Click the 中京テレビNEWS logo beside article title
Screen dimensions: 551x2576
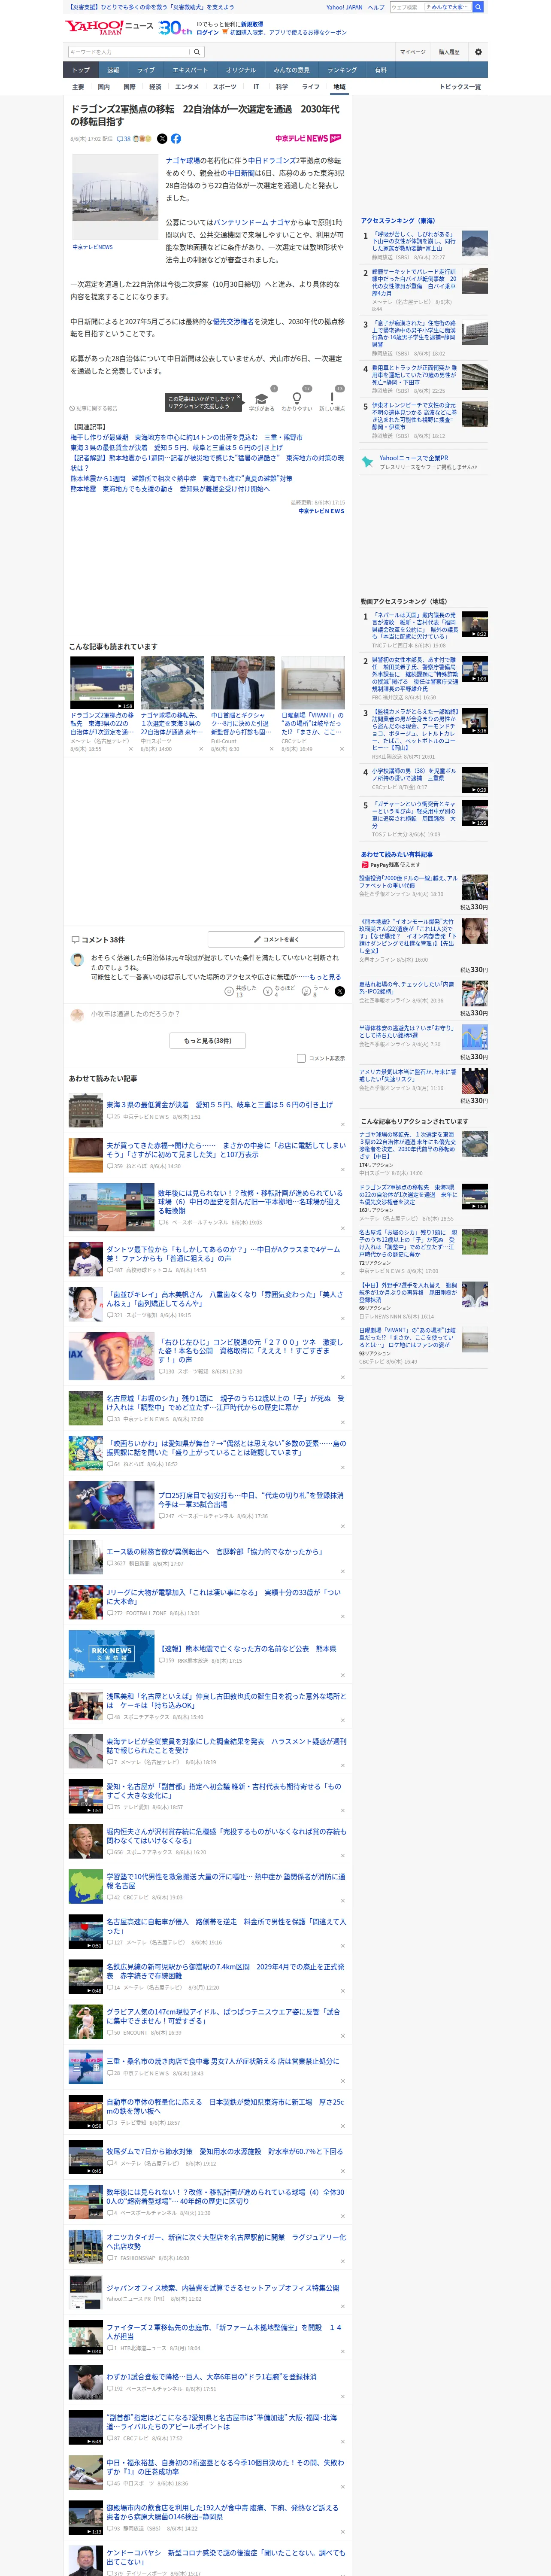pyautogui.click(x=308, y=139)
